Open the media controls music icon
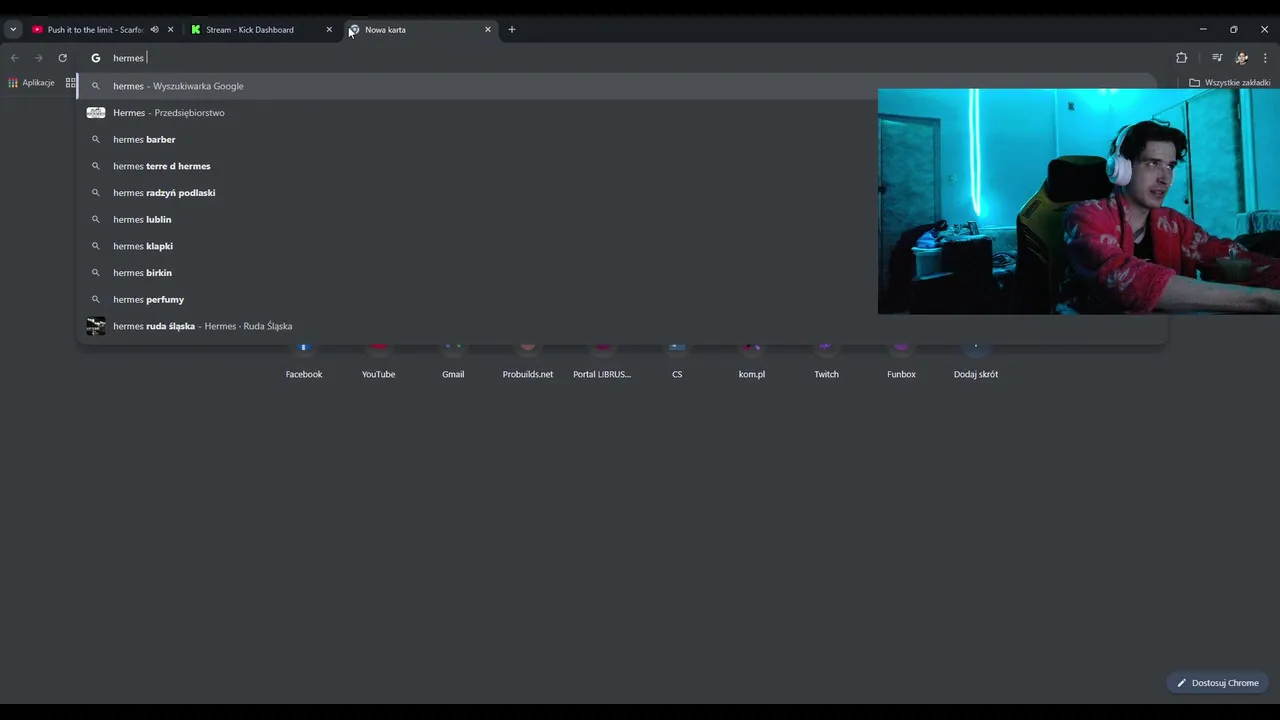The width and height of the screenshot is (1280, 720). tap(1217, 58)
